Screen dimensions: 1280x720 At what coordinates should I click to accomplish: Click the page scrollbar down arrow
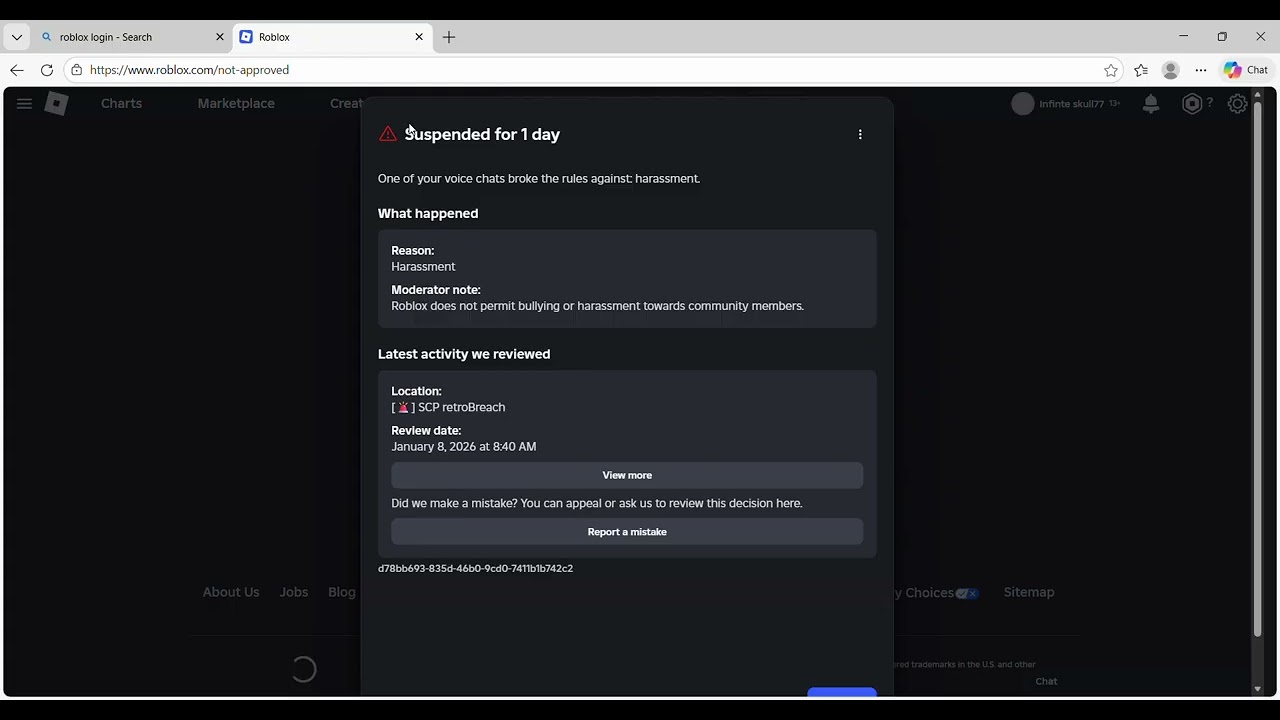[x=1258, y=689]
